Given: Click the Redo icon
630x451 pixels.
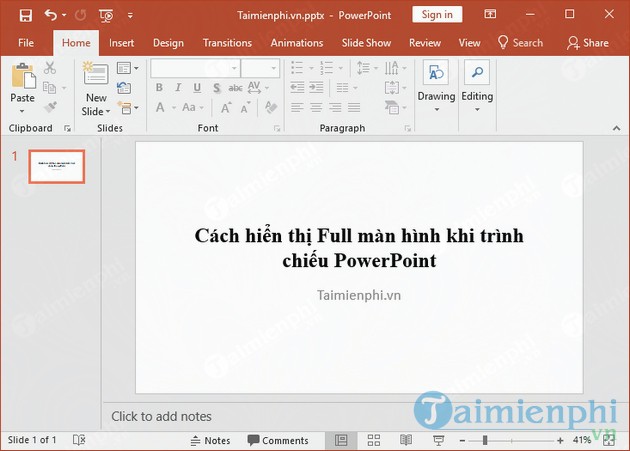Looking at the screenshot, I should pos(80,15).
